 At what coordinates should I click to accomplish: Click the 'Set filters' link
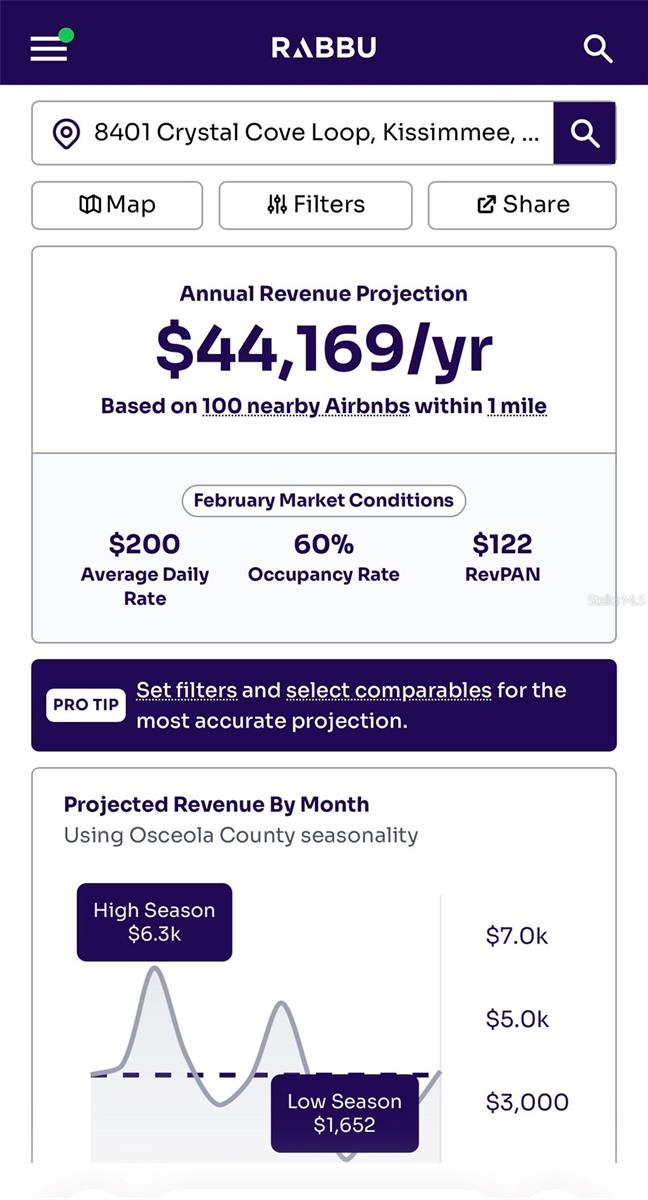tap(187, 690)
